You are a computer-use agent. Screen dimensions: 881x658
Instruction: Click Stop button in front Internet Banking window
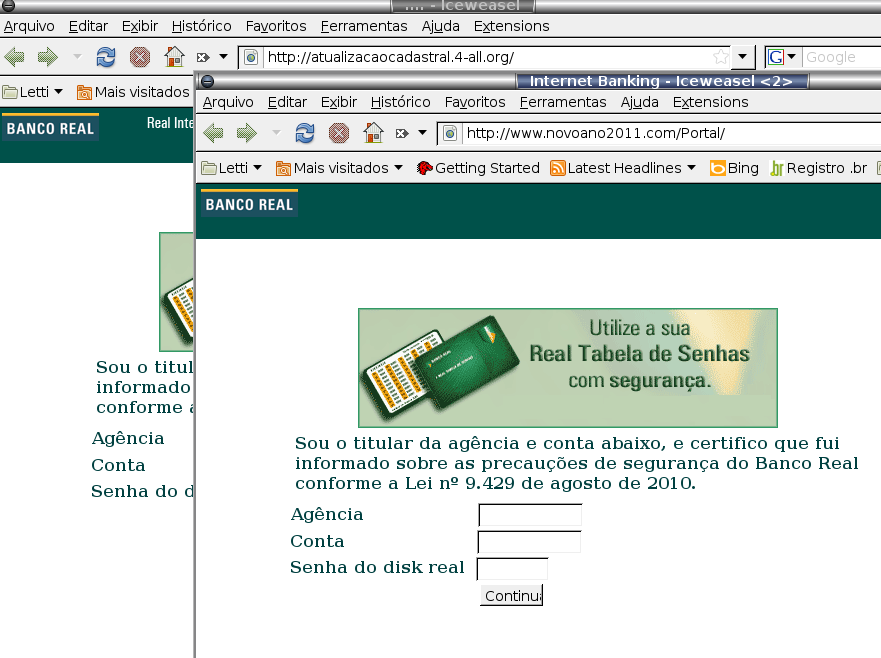coord(339,133)
